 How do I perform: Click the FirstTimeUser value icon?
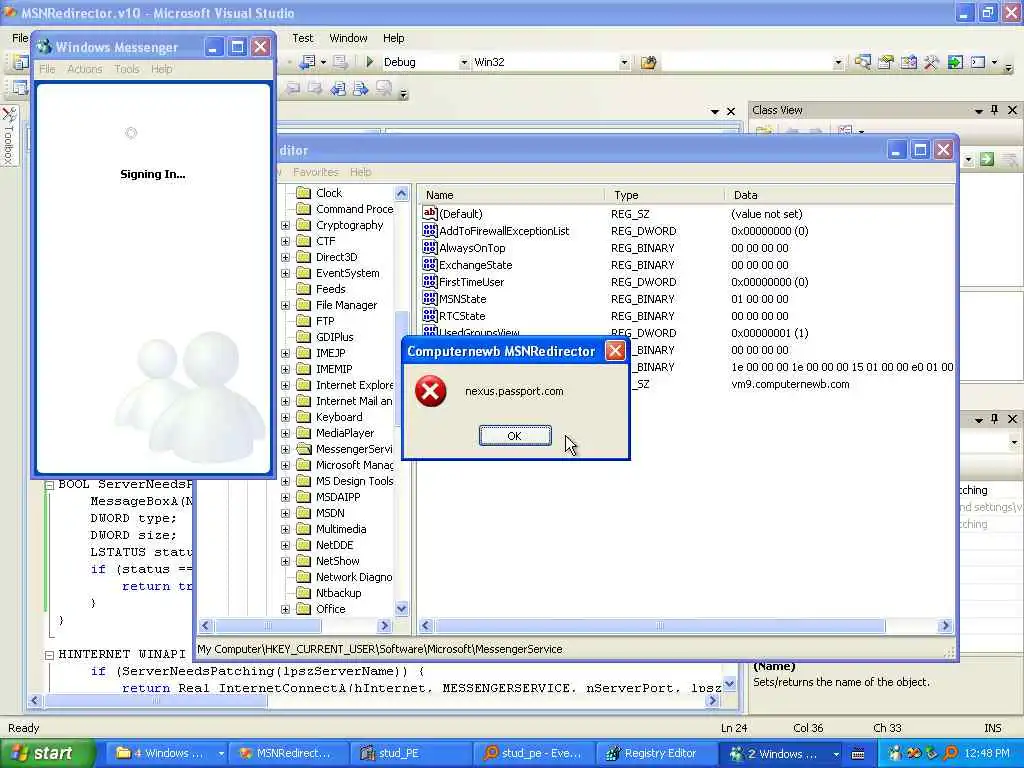[x=430, y=281]
